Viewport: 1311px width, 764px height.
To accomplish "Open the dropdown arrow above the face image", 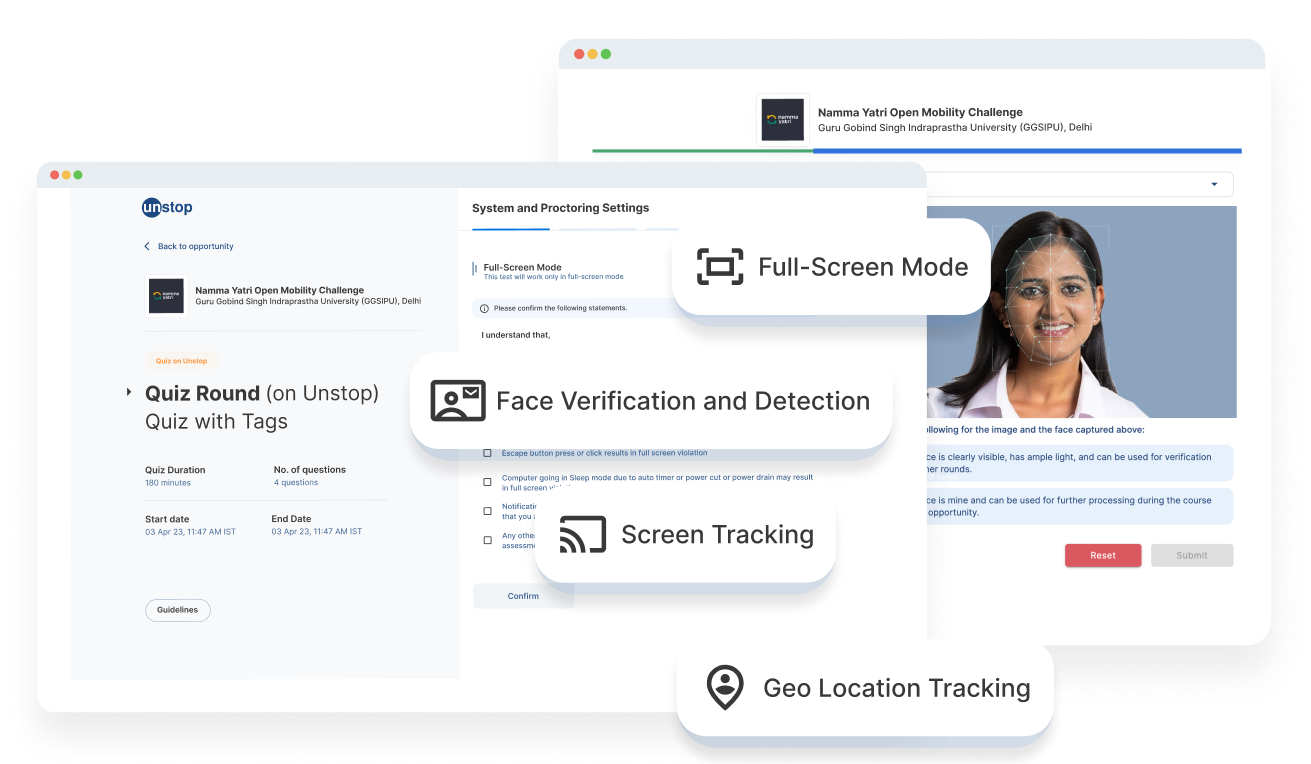I will click(1214, 184).
